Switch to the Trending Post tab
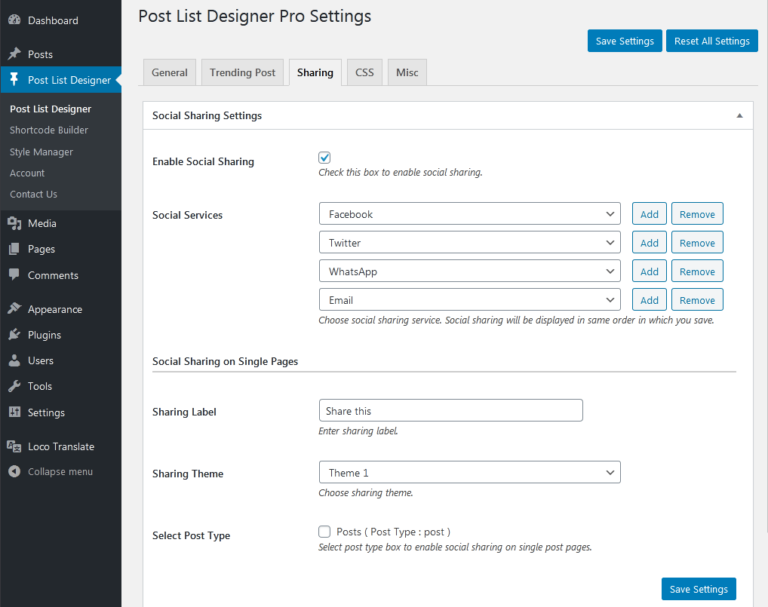Image resolution: width=768 pixels, height=607 pixels. tap(242, 73)
